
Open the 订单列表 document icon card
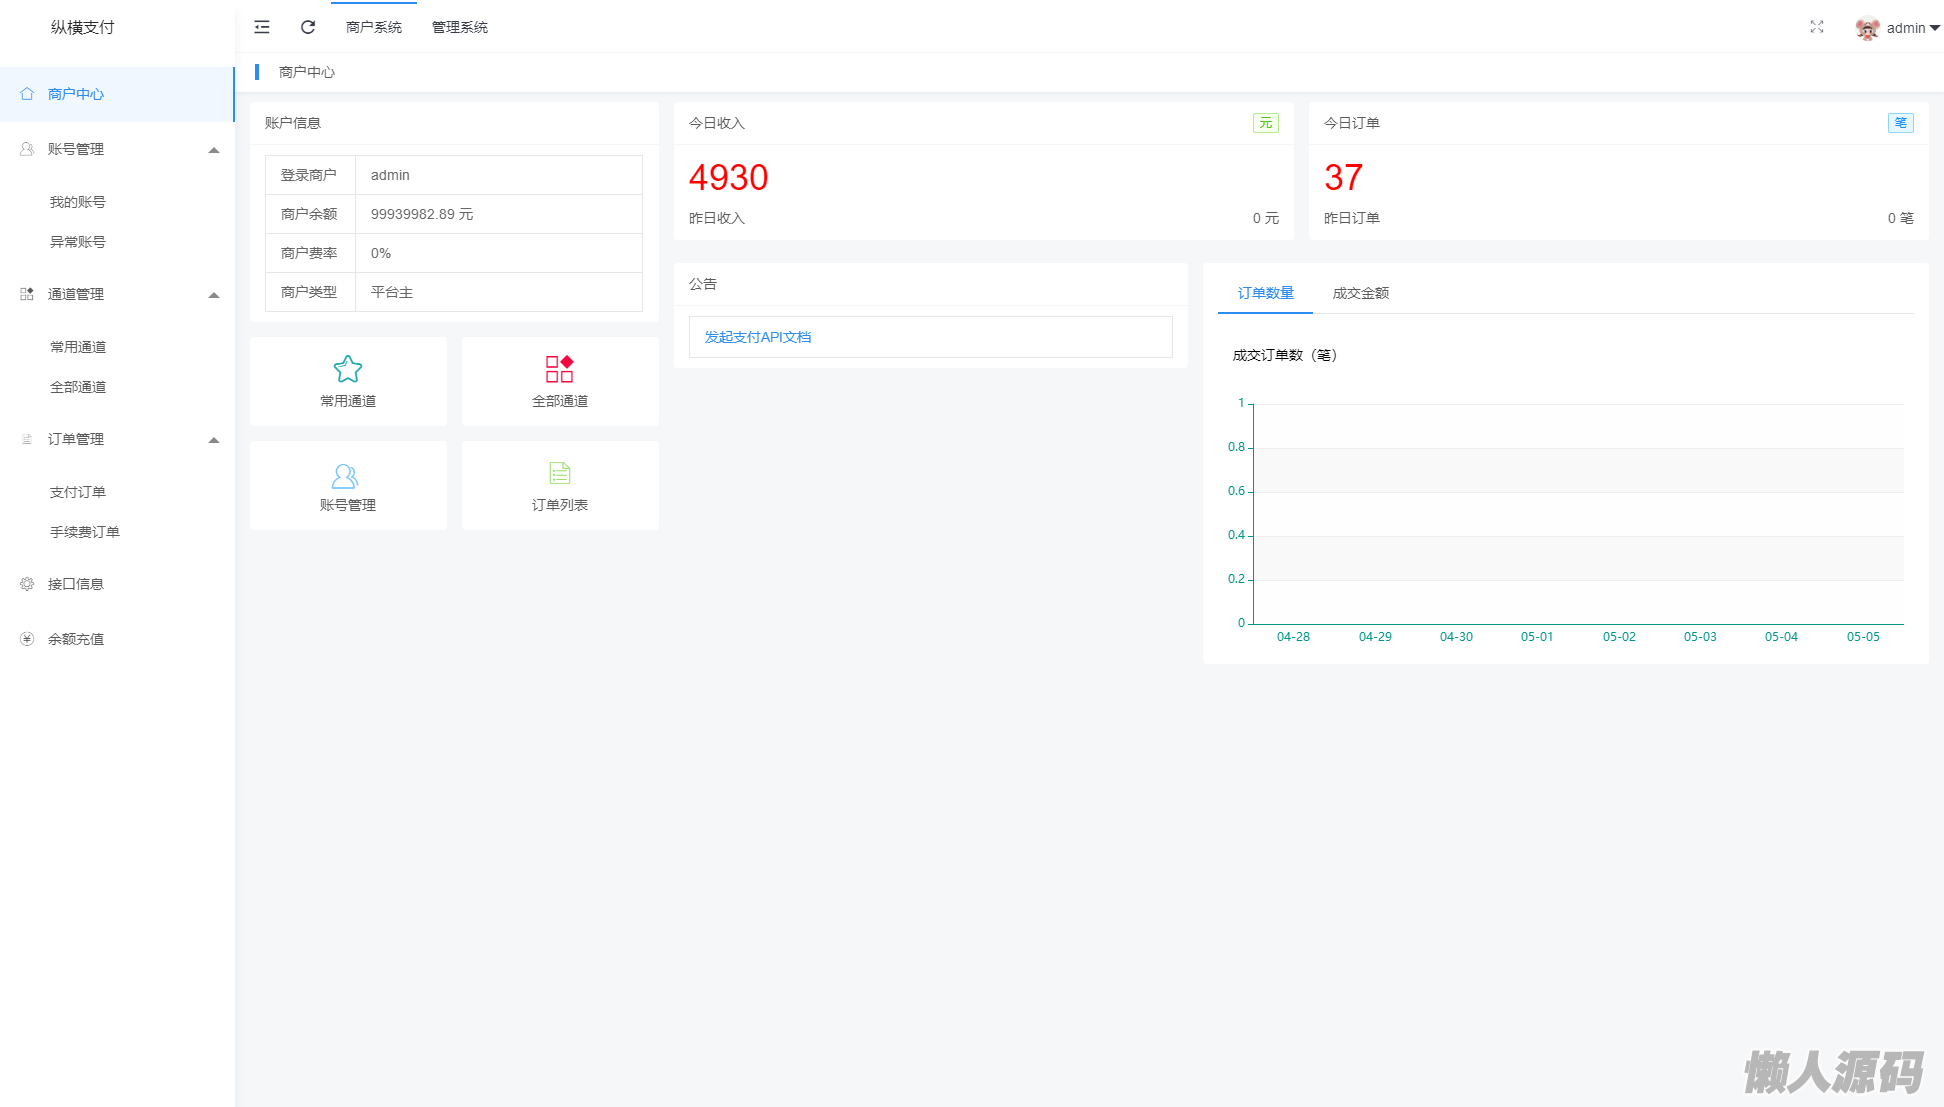[560, 486]
